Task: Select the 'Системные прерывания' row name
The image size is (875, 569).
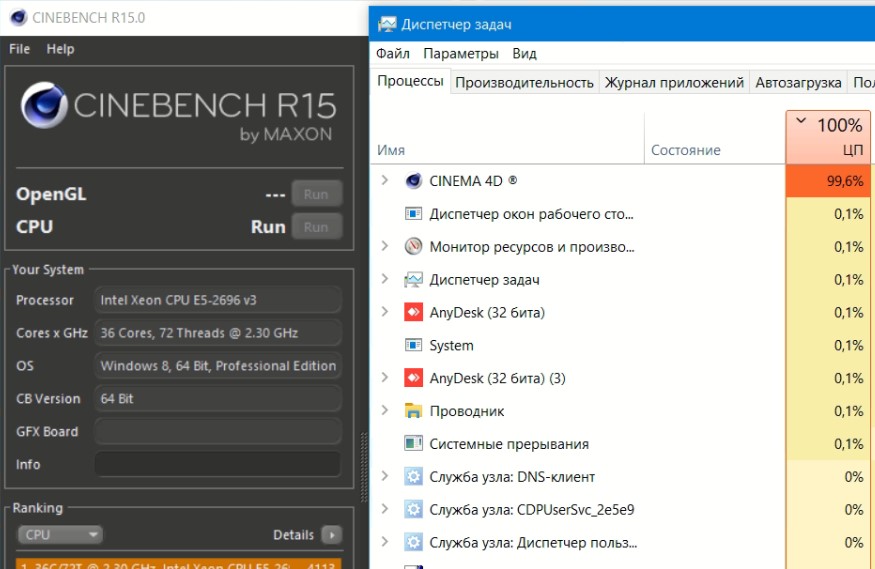Action: point(509,444)
